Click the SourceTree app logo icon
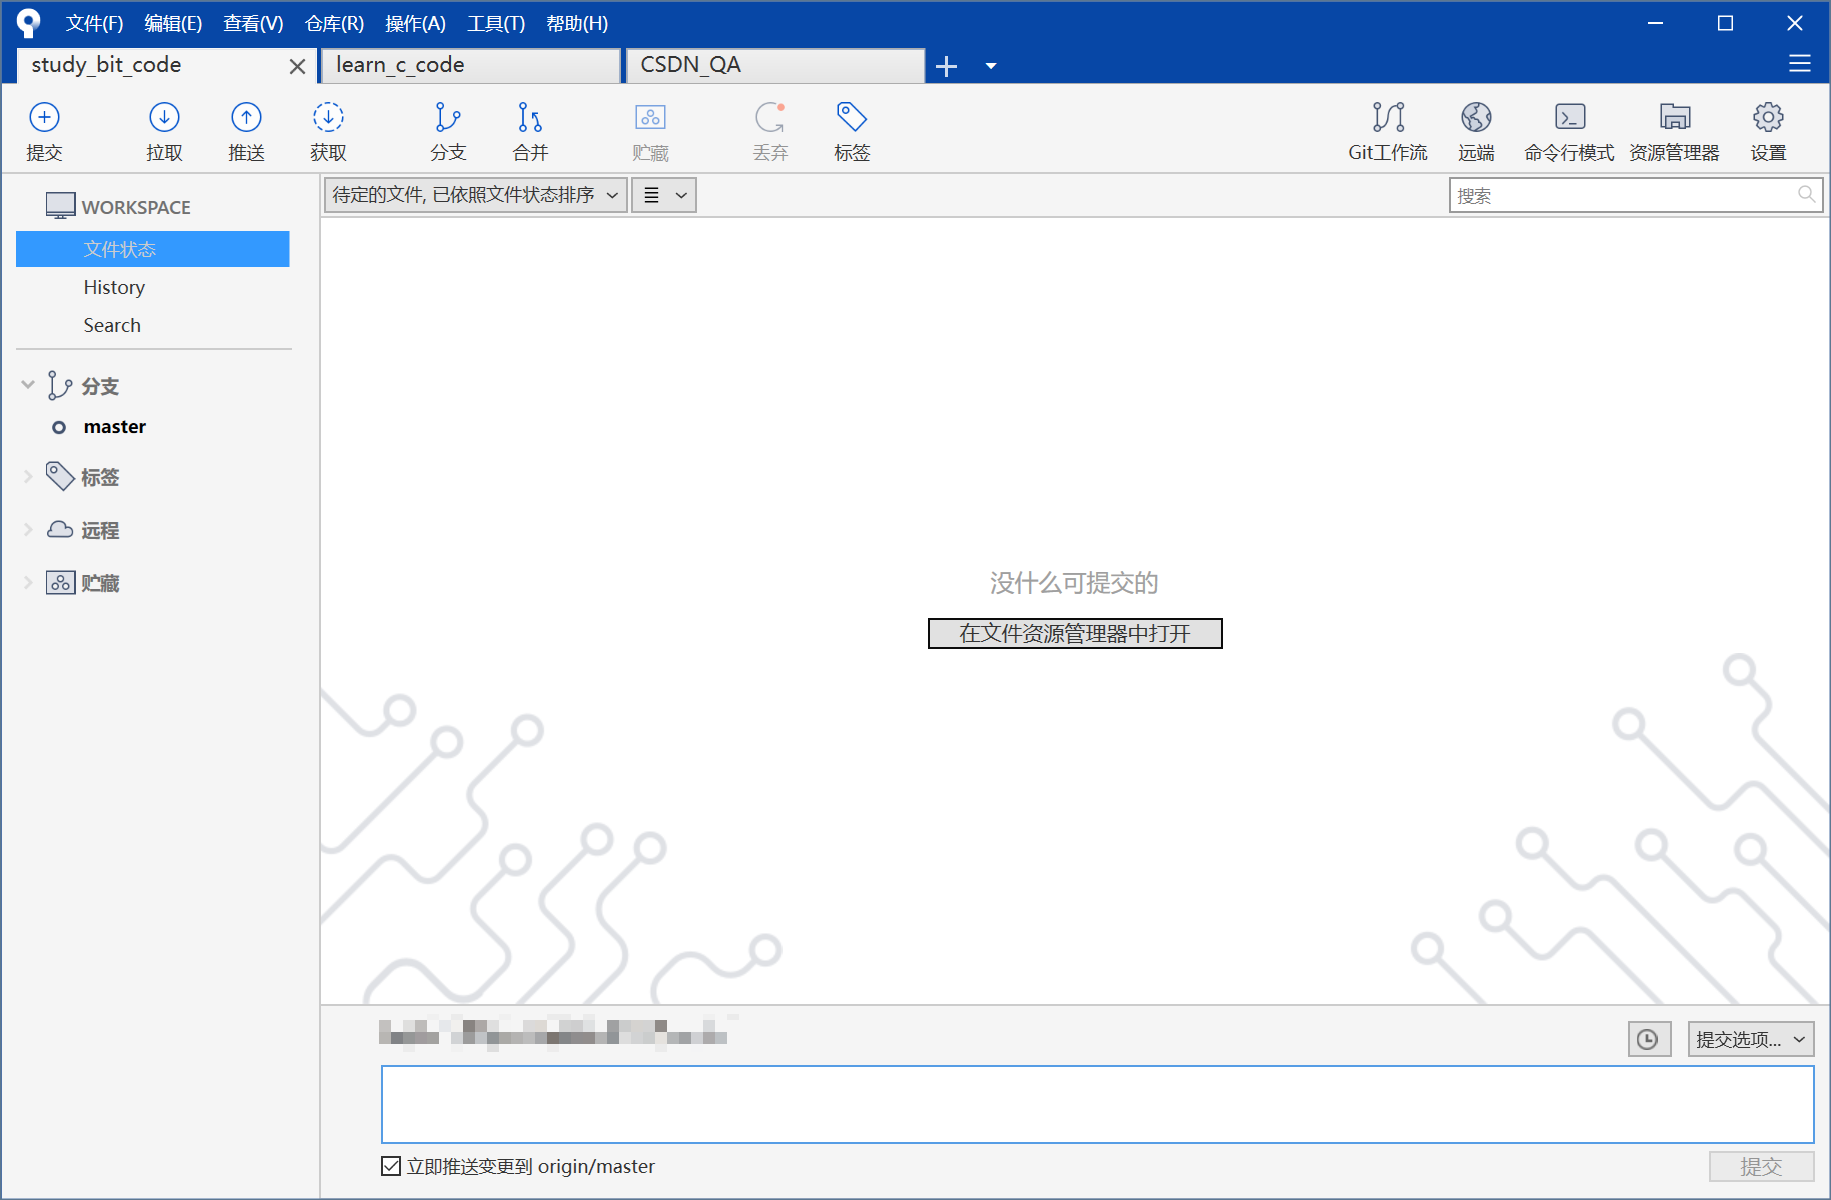 click(x=29, y=22)
